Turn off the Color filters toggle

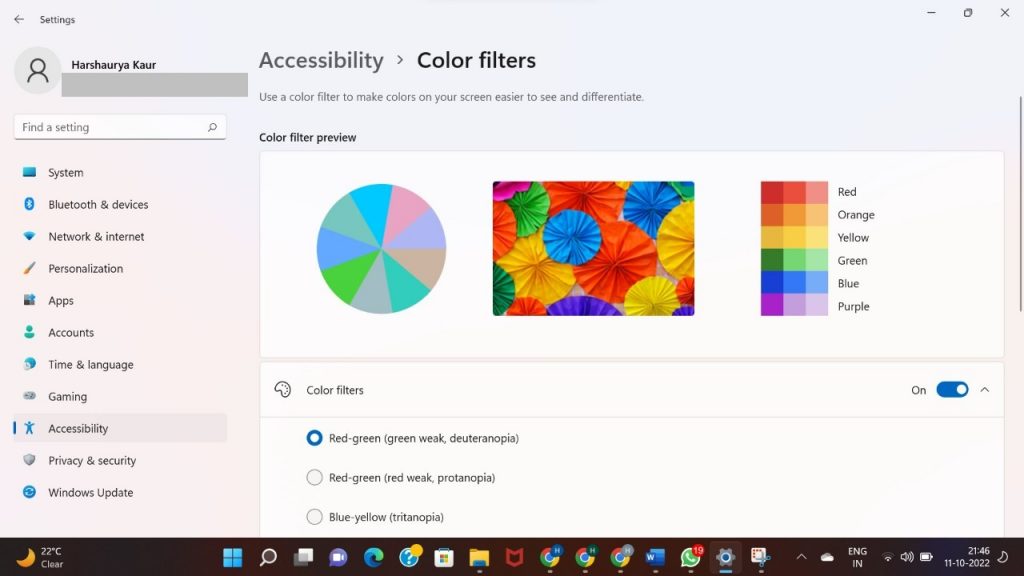tap(952, 390)
